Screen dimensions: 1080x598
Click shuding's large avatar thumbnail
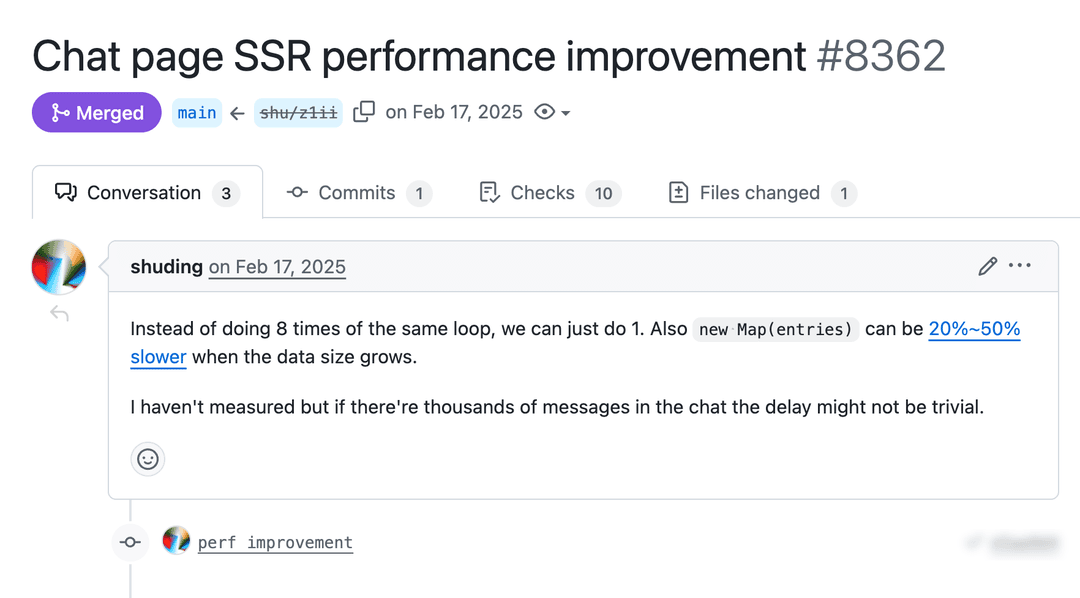point(59,267)
